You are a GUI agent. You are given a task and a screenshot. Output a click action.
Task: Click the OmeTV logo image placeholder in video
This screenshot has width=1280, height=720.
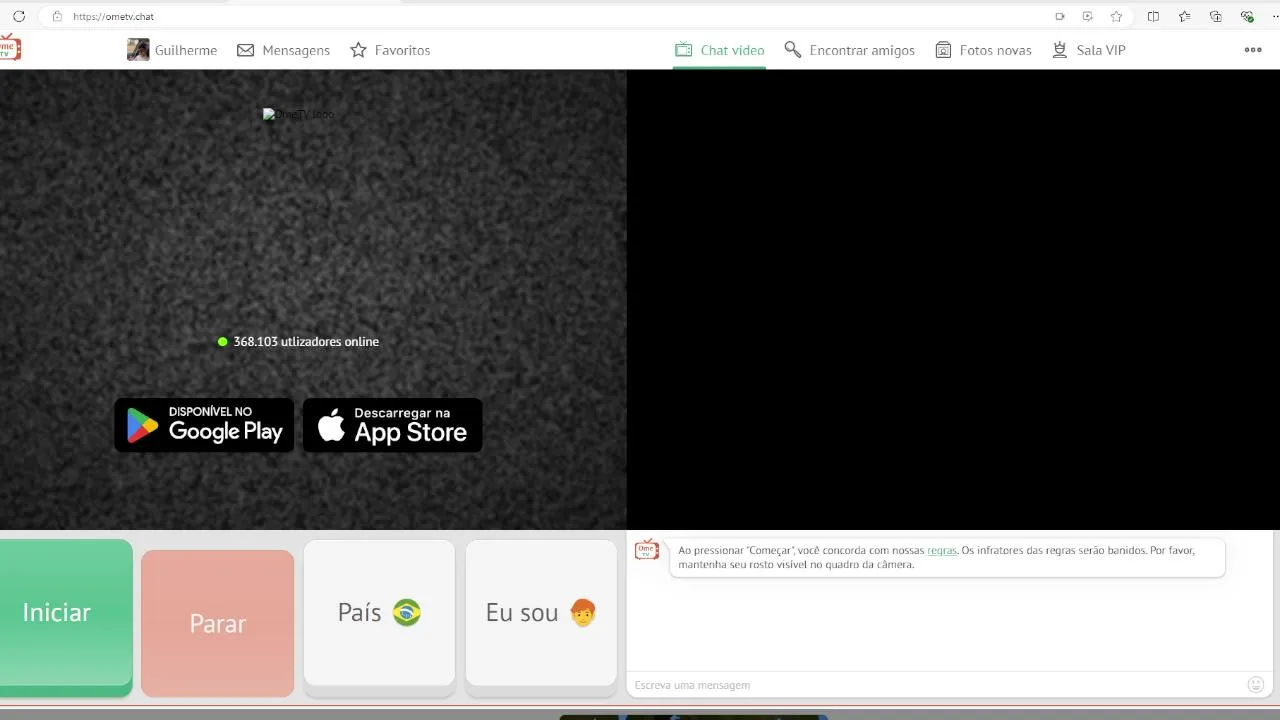(298, 114)
